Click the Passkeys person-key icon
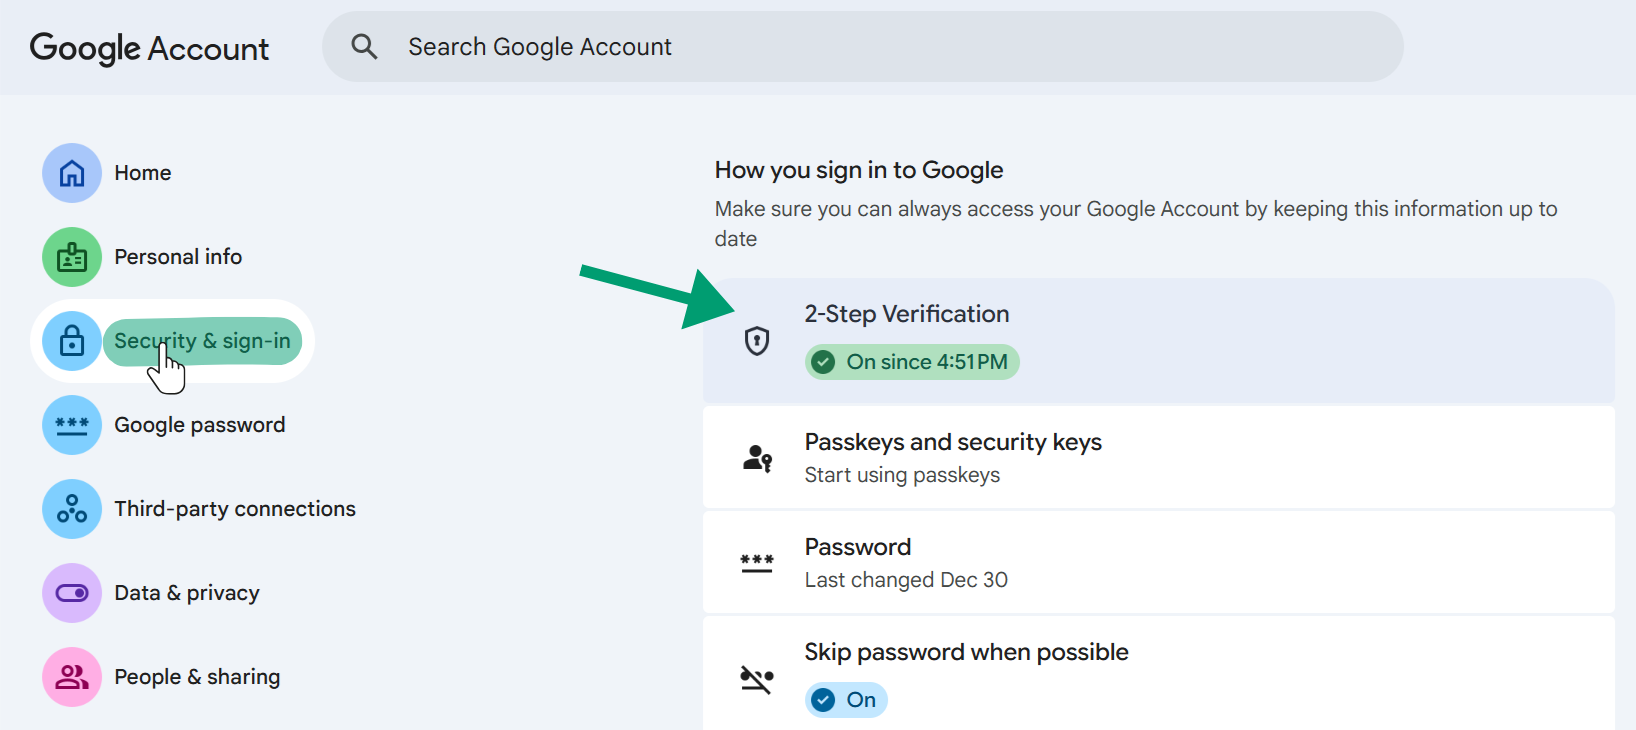The height and width of the screenshot is (730, 1636). click(x=757, y=458)
